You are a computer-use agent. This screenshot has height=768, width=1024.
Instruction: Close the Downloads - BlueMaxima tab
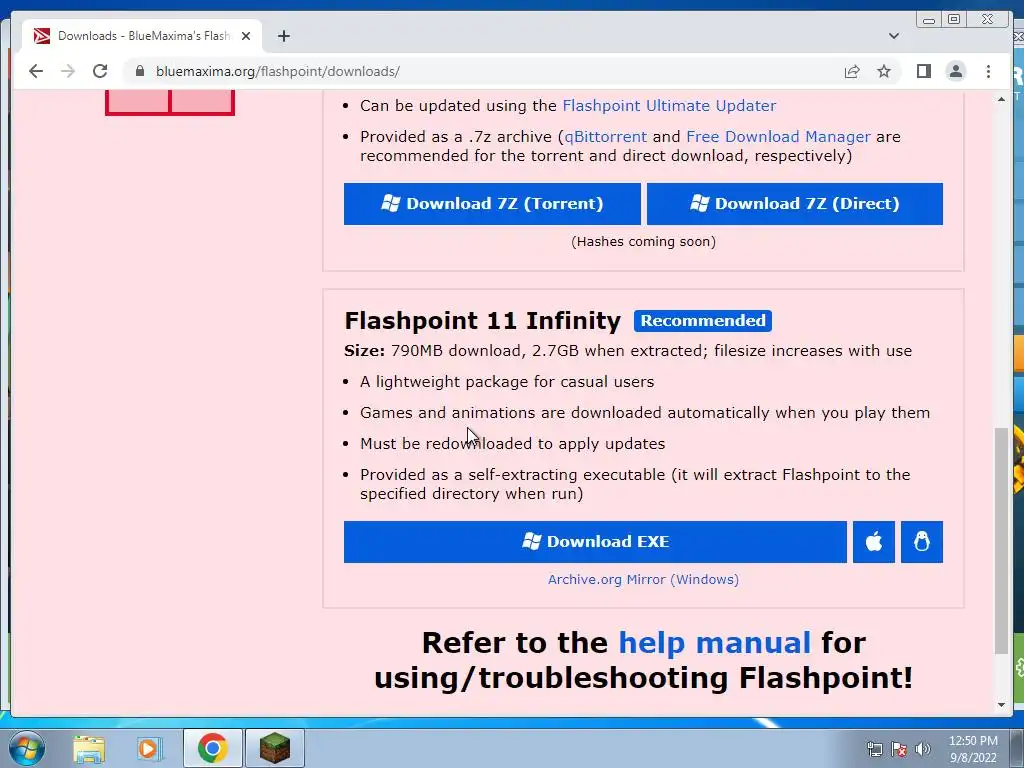pos(246,36)
